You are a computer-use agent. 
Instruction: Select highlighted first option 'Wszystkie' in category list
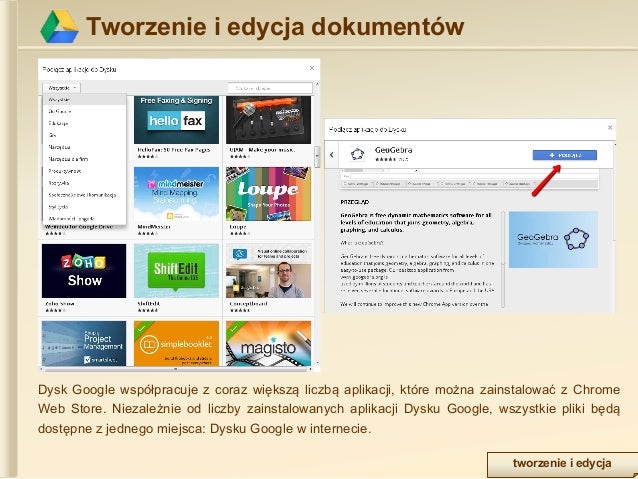point(84,99)
